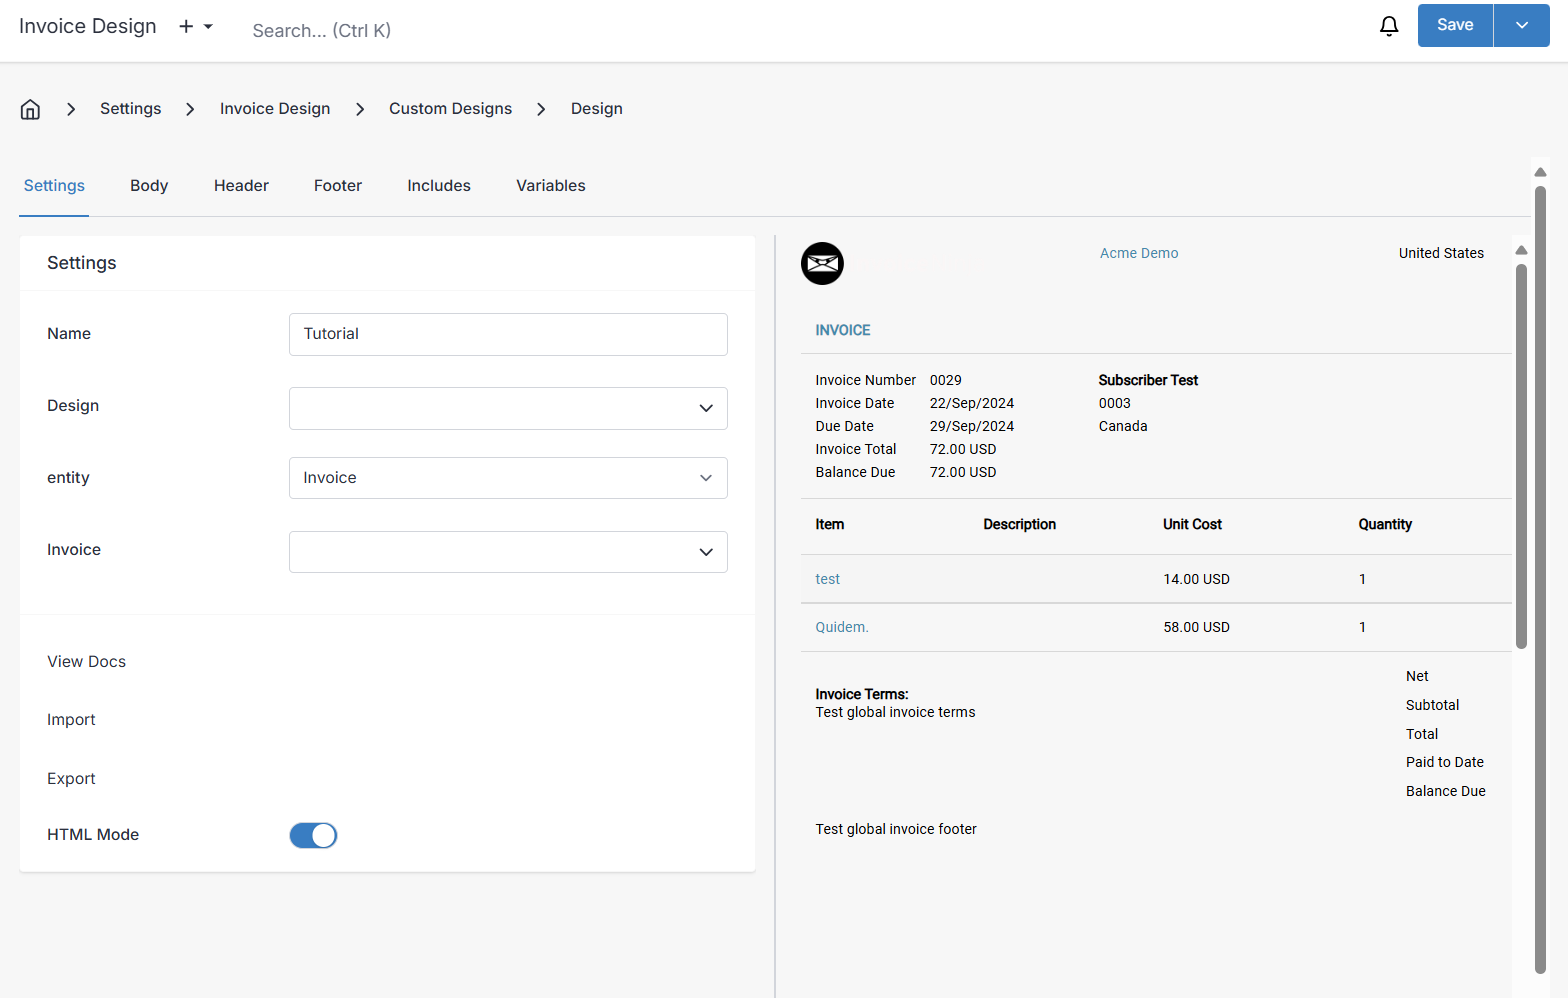
Task: Click the preview pane scrollbar thumb
Action: tap(1521, 456)
